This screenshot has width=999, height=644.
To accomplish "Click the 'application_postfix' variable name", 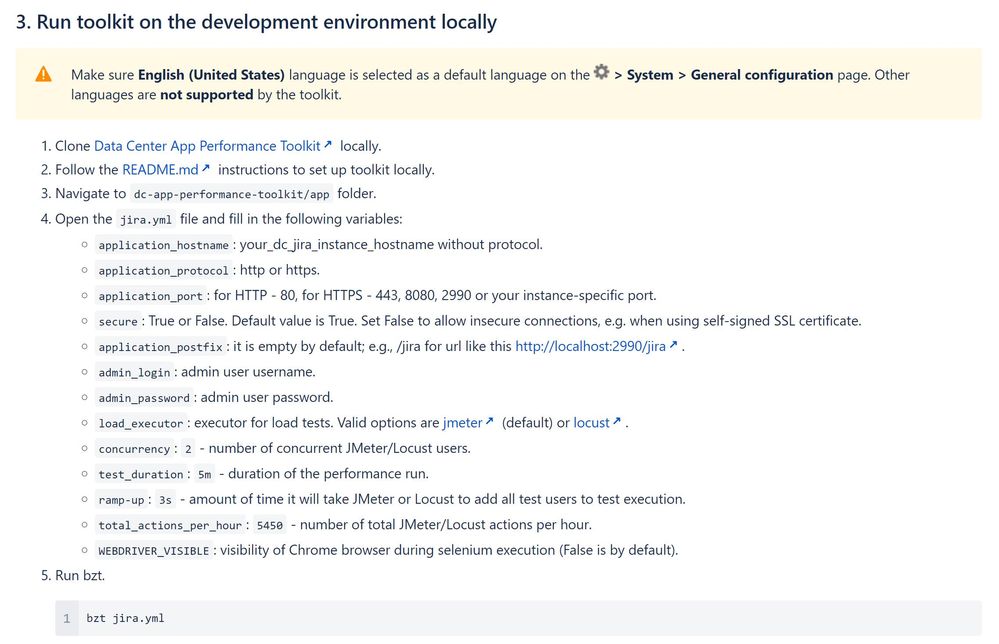I will click(x=160, y=347).
